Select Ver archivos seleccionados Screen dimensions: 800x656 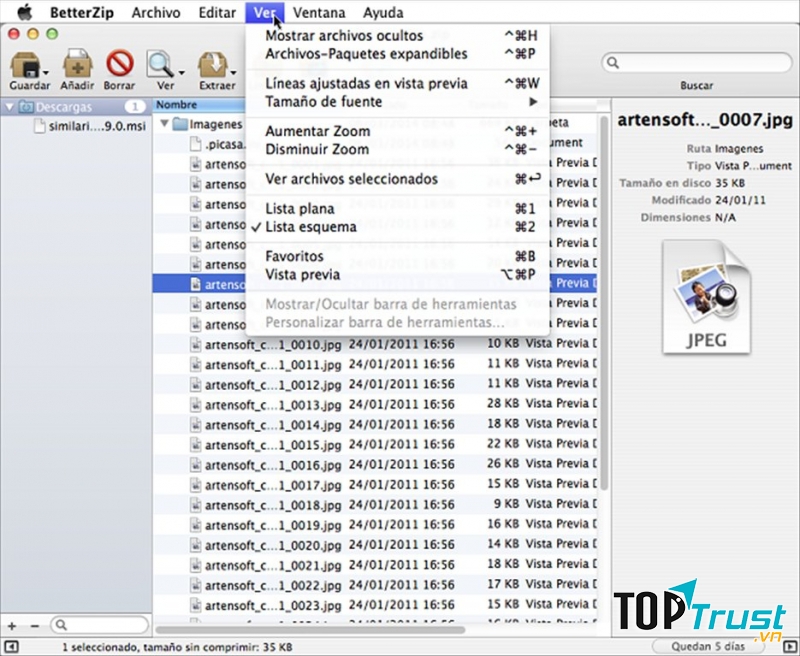coord(397,180)
